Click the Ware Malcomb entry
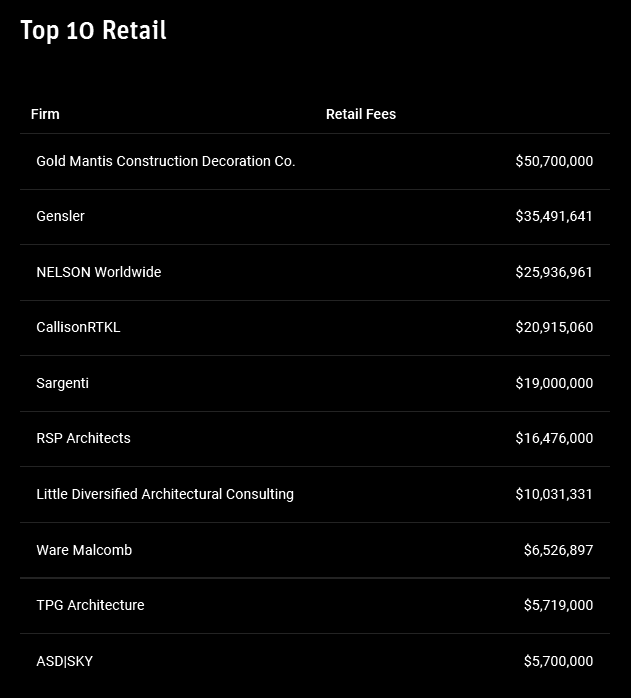 [84, 550]
